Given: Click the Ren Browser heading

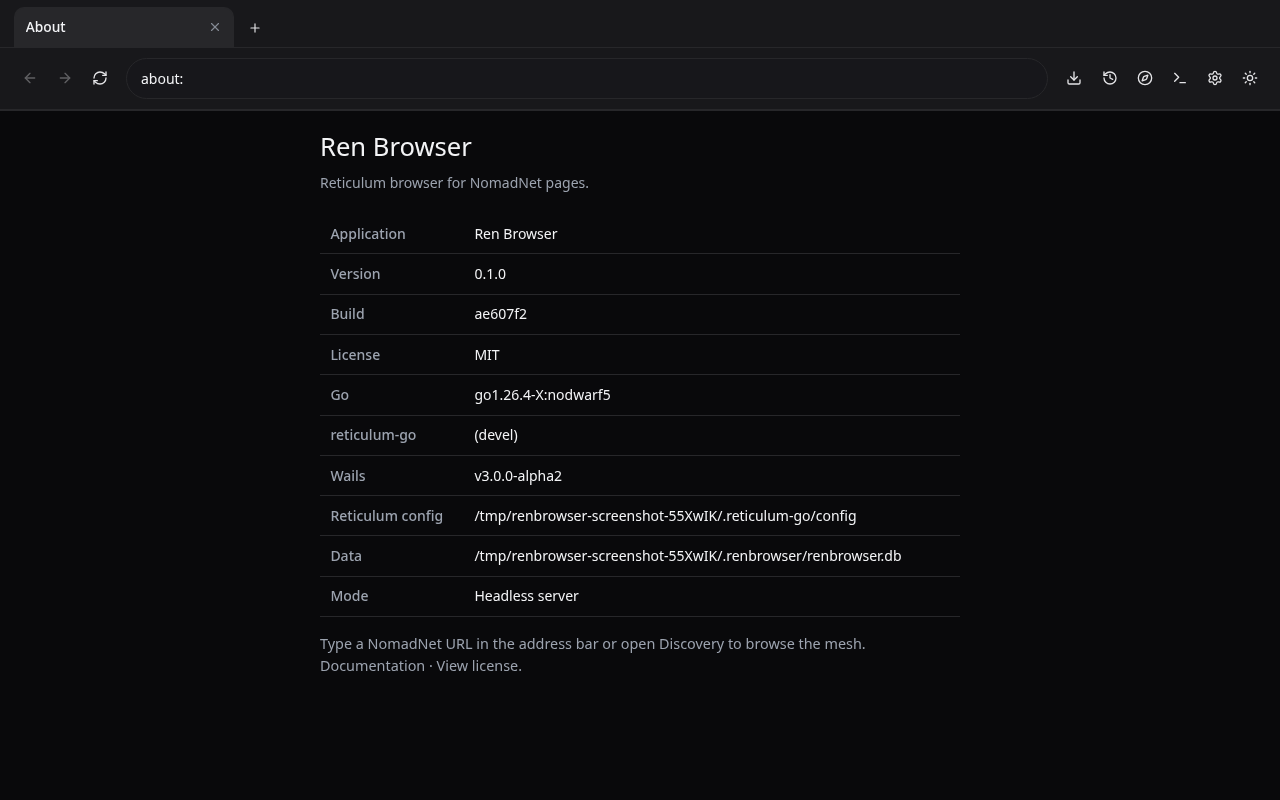Looking at the screenshot, I should pos(396,147).
